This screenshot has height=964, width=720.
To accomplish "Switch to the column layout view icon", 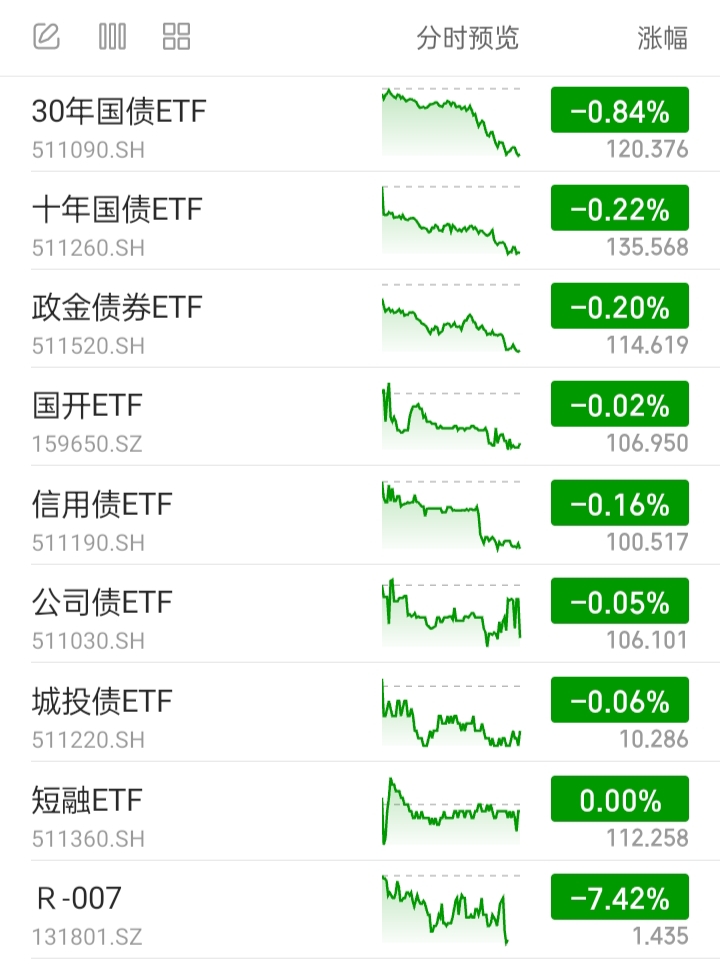I will [x=113, y=36].
